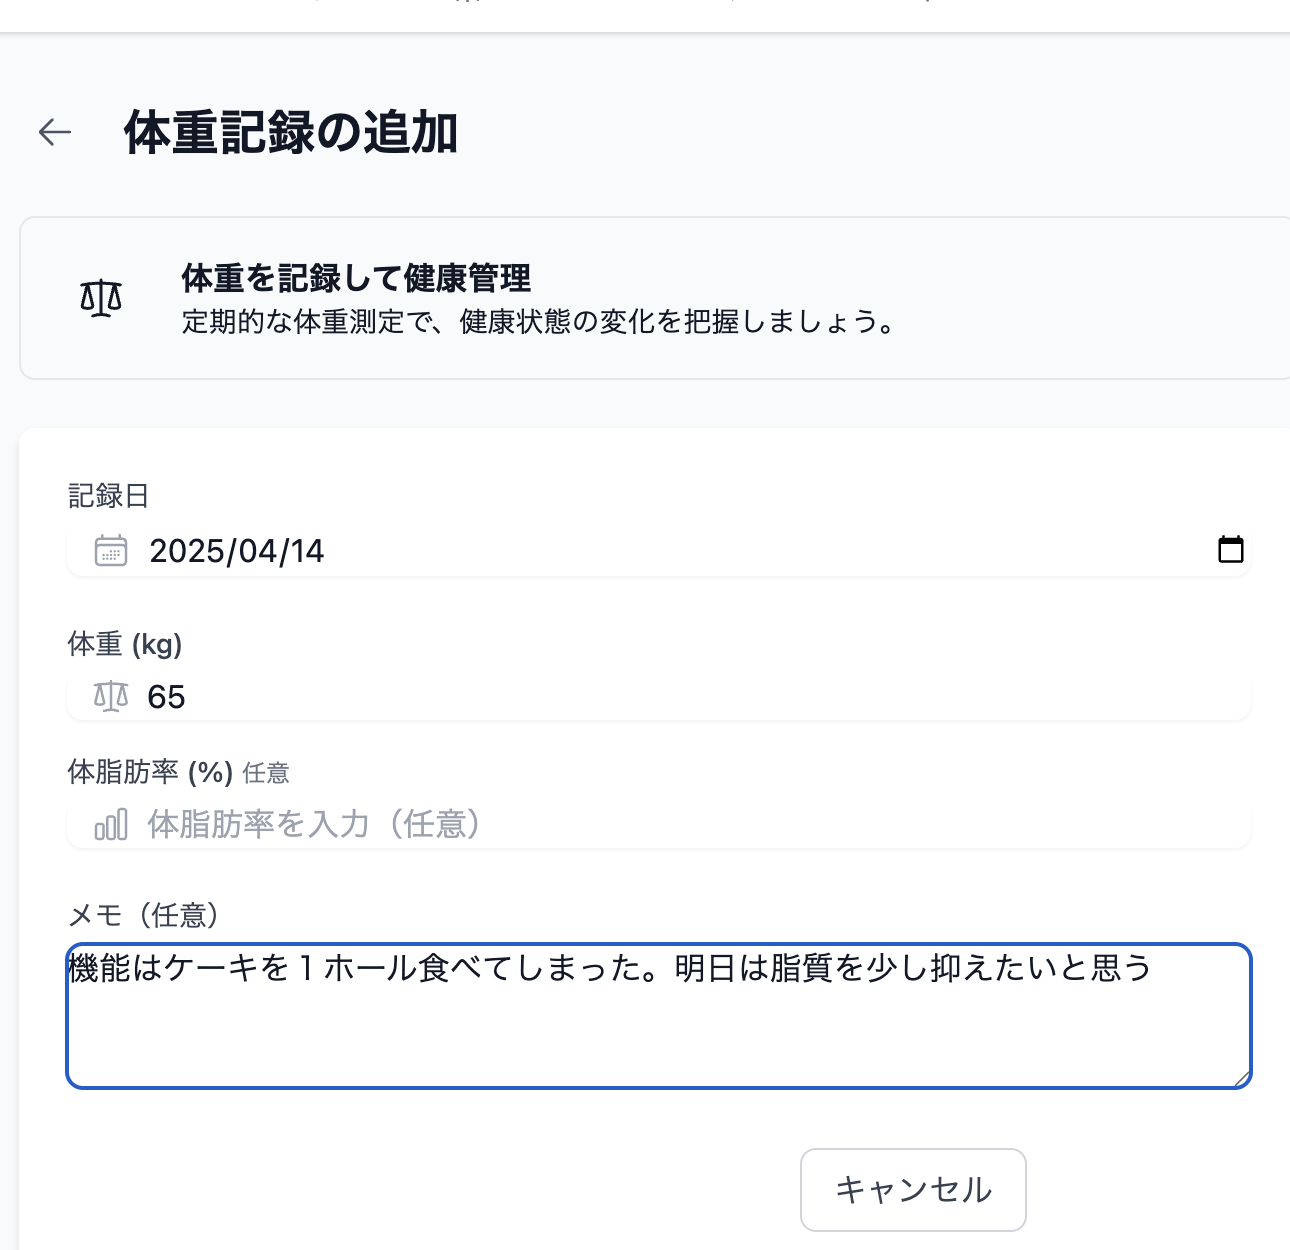Viewport: 1290px width, 1250px height.
Task: Click the scale icon in the weight field
Action: (111, 696)
